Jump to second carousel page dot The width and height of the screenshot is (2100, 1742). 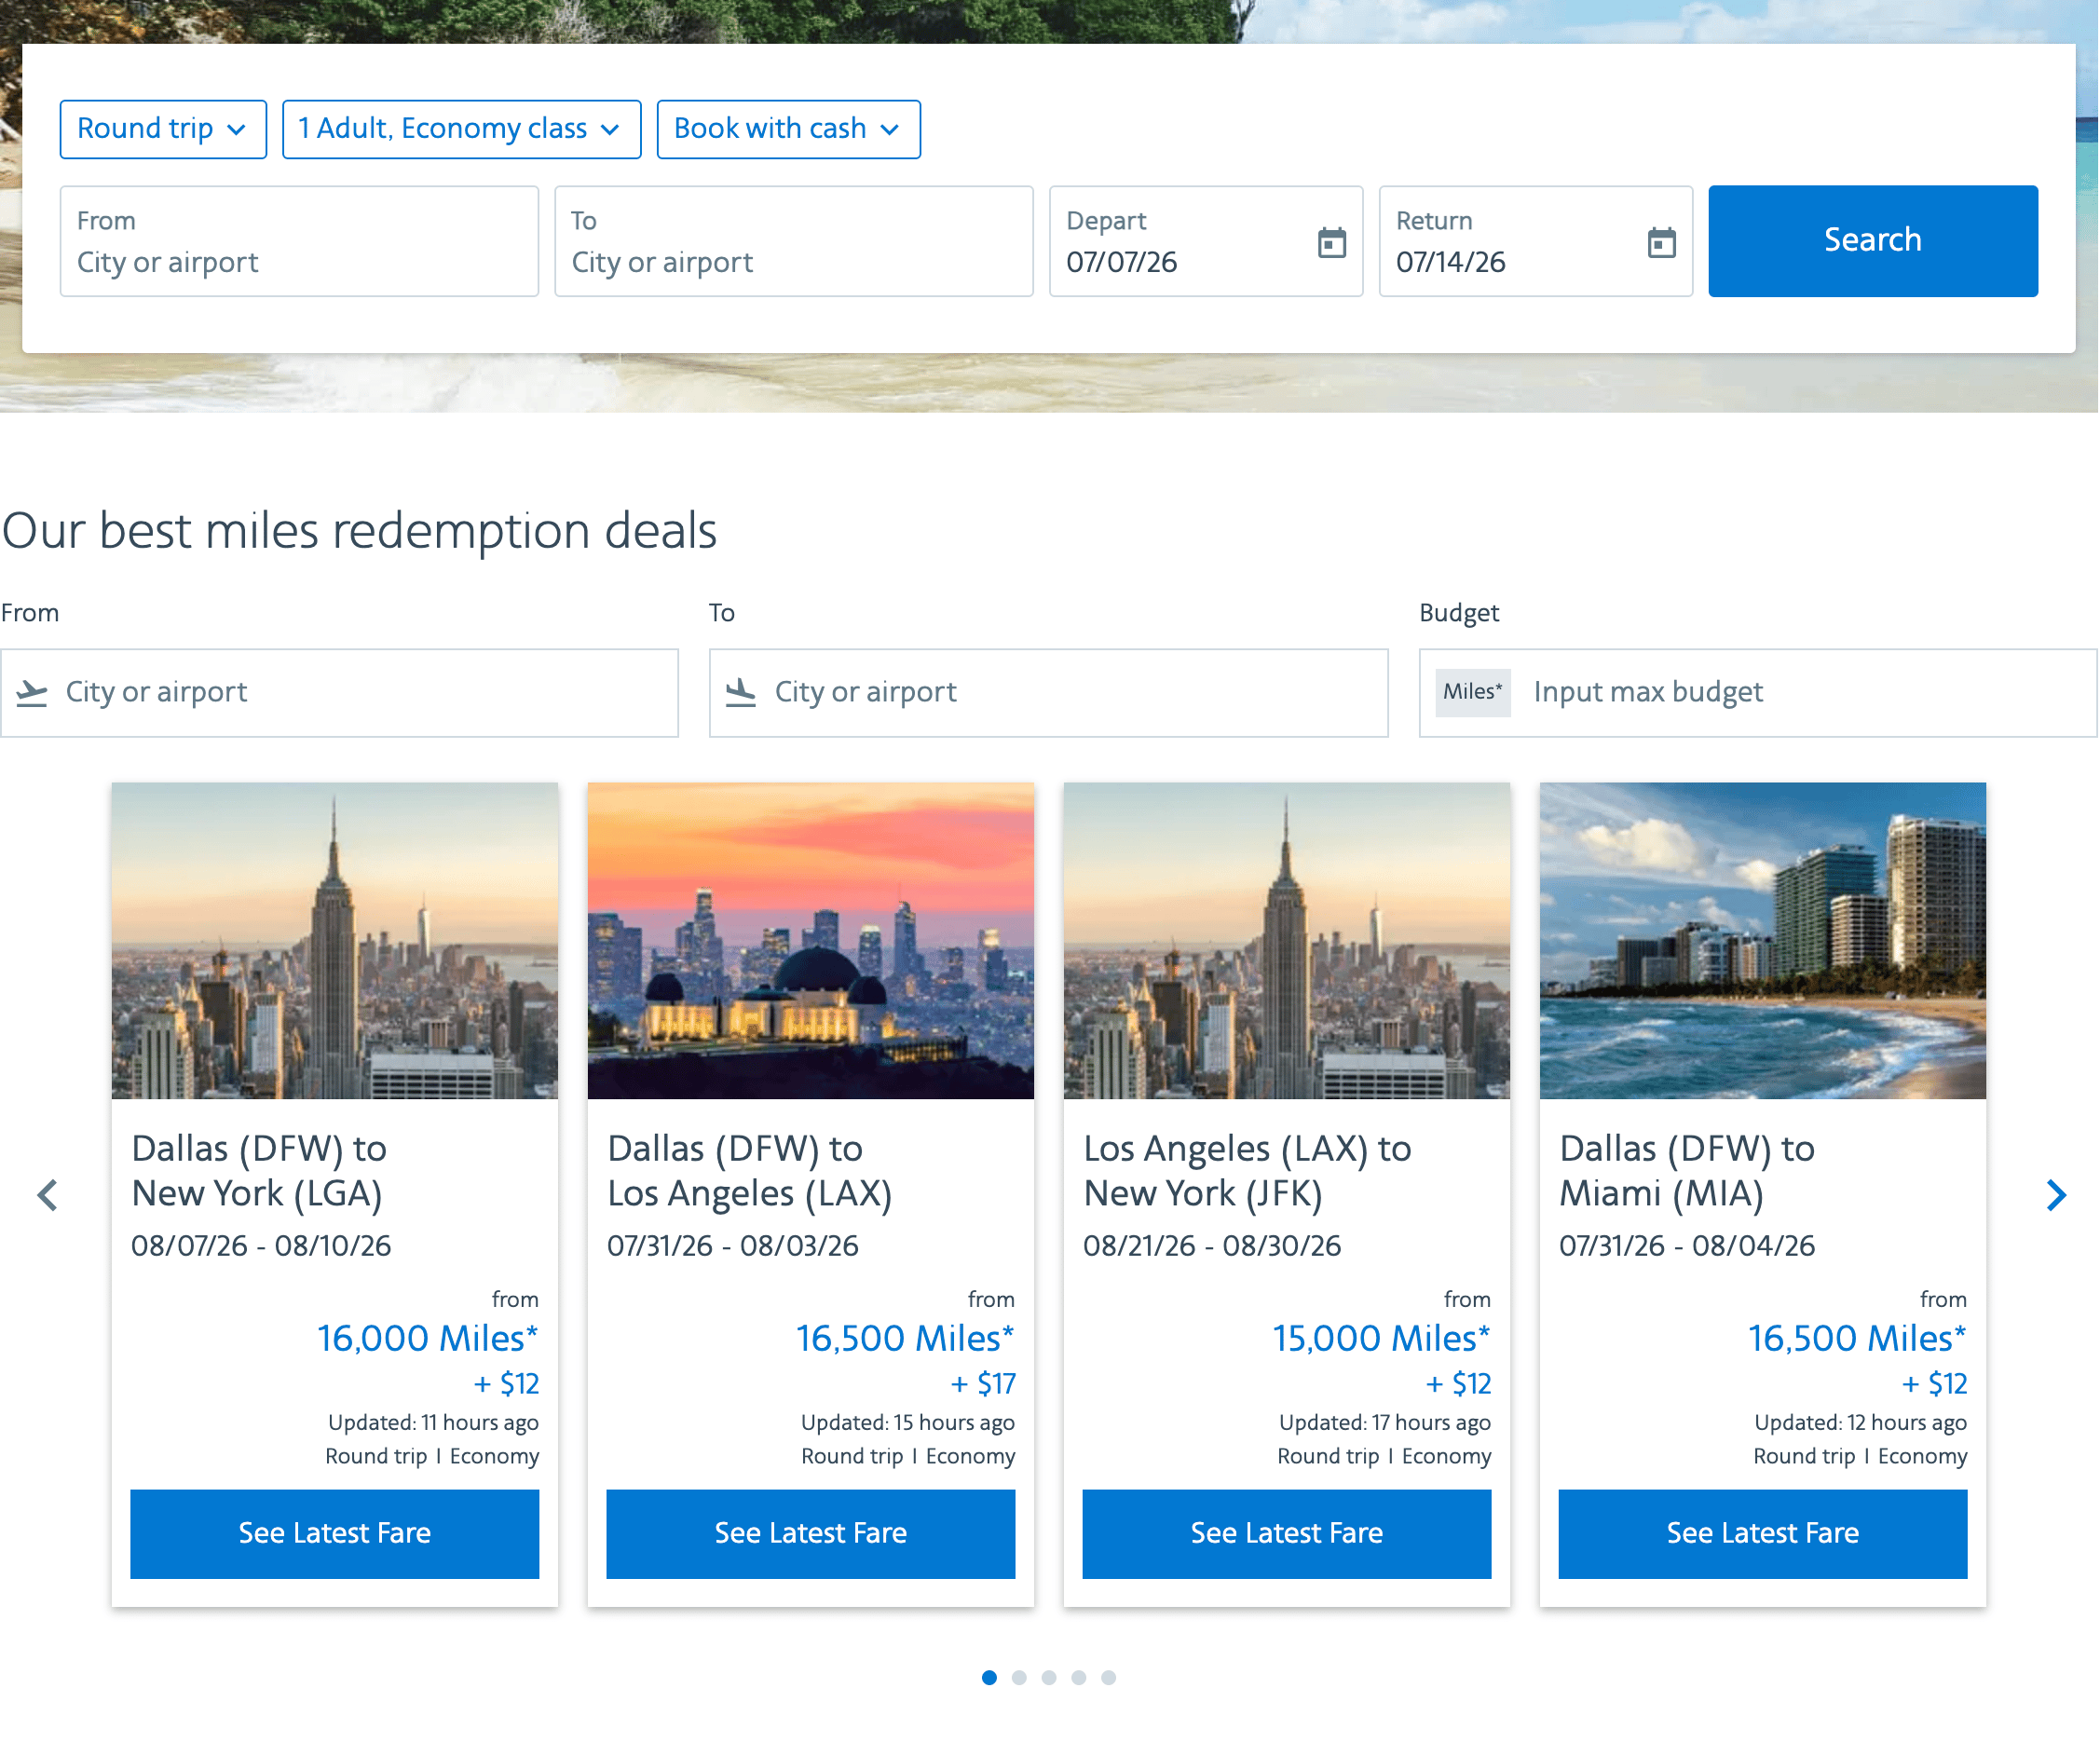(1019, 1678)
